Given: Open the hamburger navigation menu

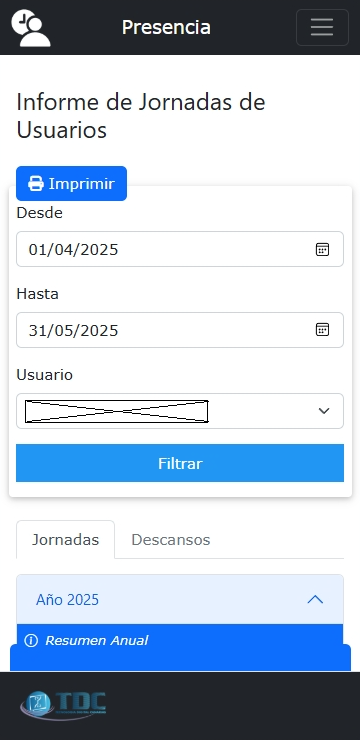Looking at the screenshot, I should coord(322,27).
